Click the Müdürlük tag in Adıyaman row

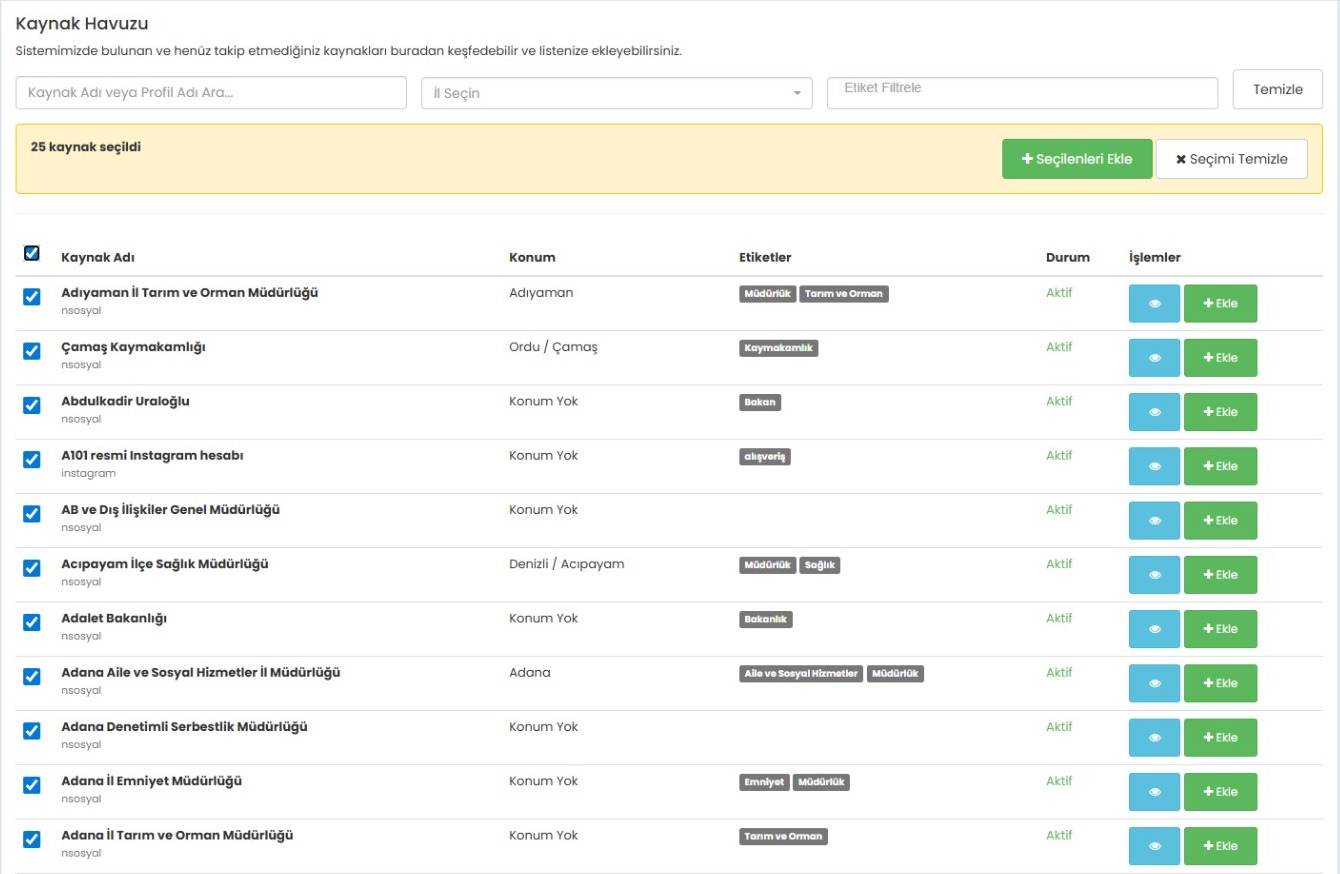[767, 294]
